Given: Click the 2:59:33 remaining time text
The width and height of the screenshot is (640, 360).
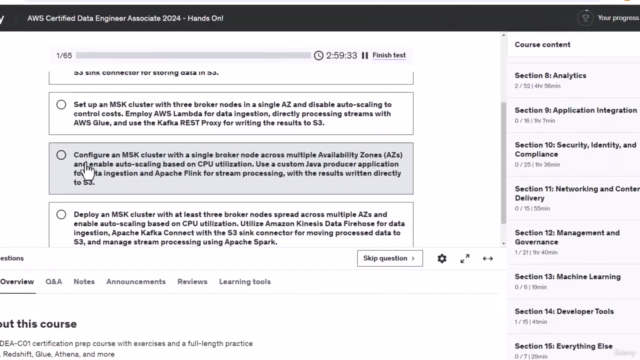Looking at the screenshot, I should click(x=341, y=56).
